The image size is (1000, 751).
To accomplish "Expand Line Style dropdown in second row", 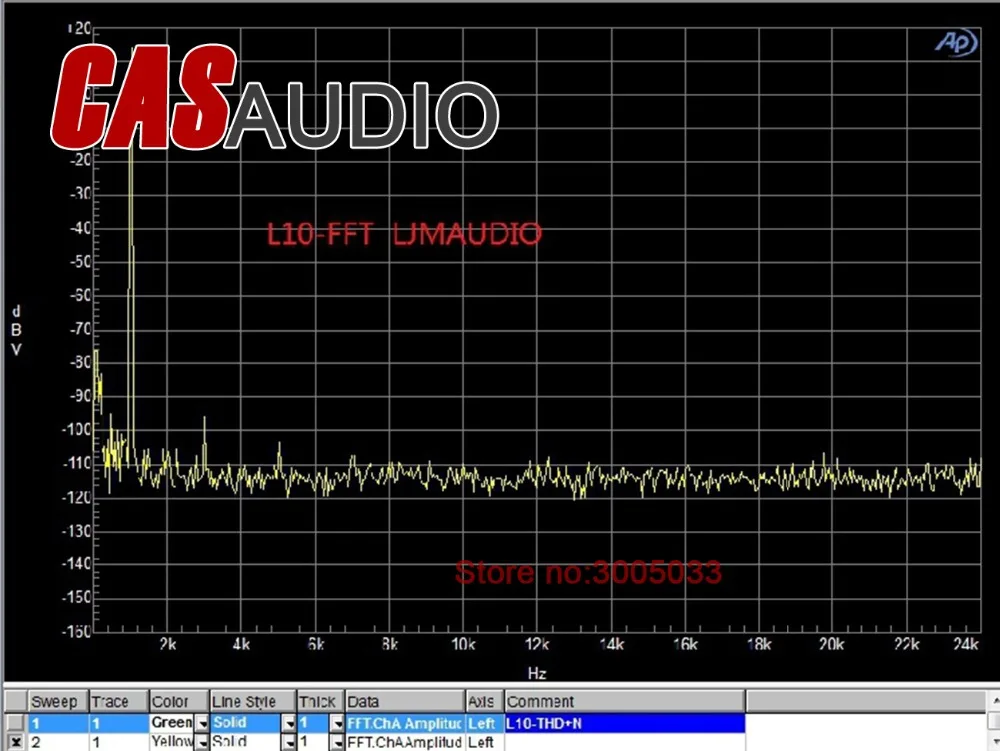I will [289, 742].
